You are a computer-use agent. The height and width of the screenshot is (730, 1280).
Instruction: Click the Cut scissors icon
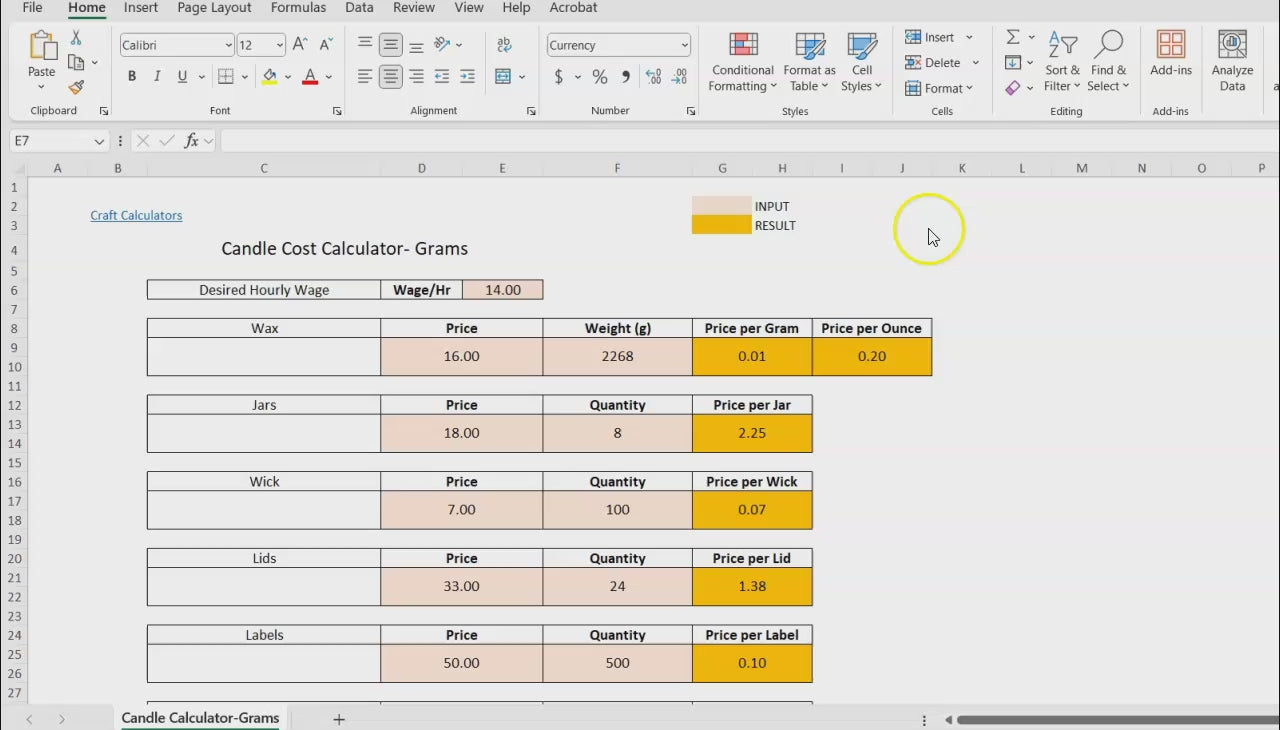click(x=76, y=38)
